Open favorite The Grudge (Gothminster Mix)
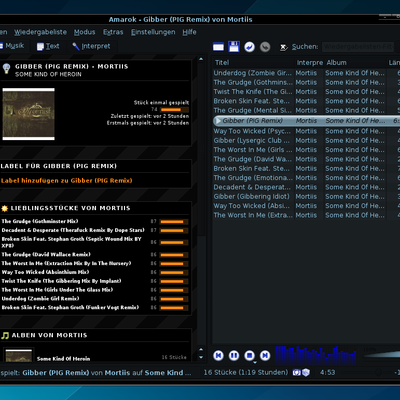Screen dimensions: 400x400 [x=40, y=221]
